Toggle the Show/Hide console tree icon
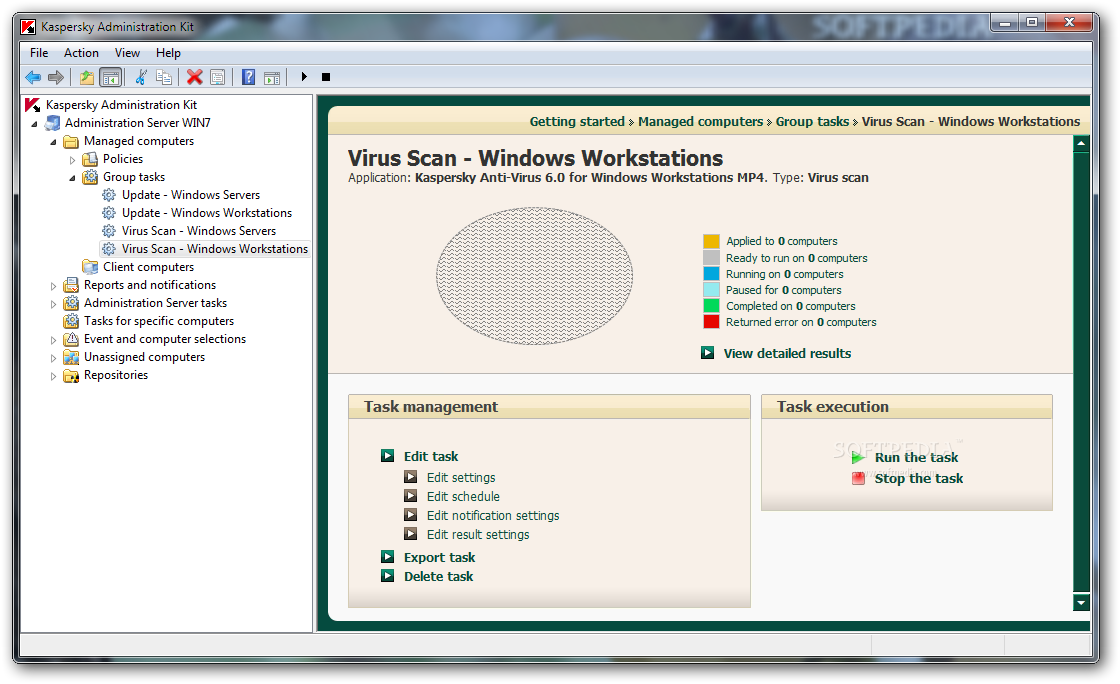1120x684 pixels. coord(111,77)
